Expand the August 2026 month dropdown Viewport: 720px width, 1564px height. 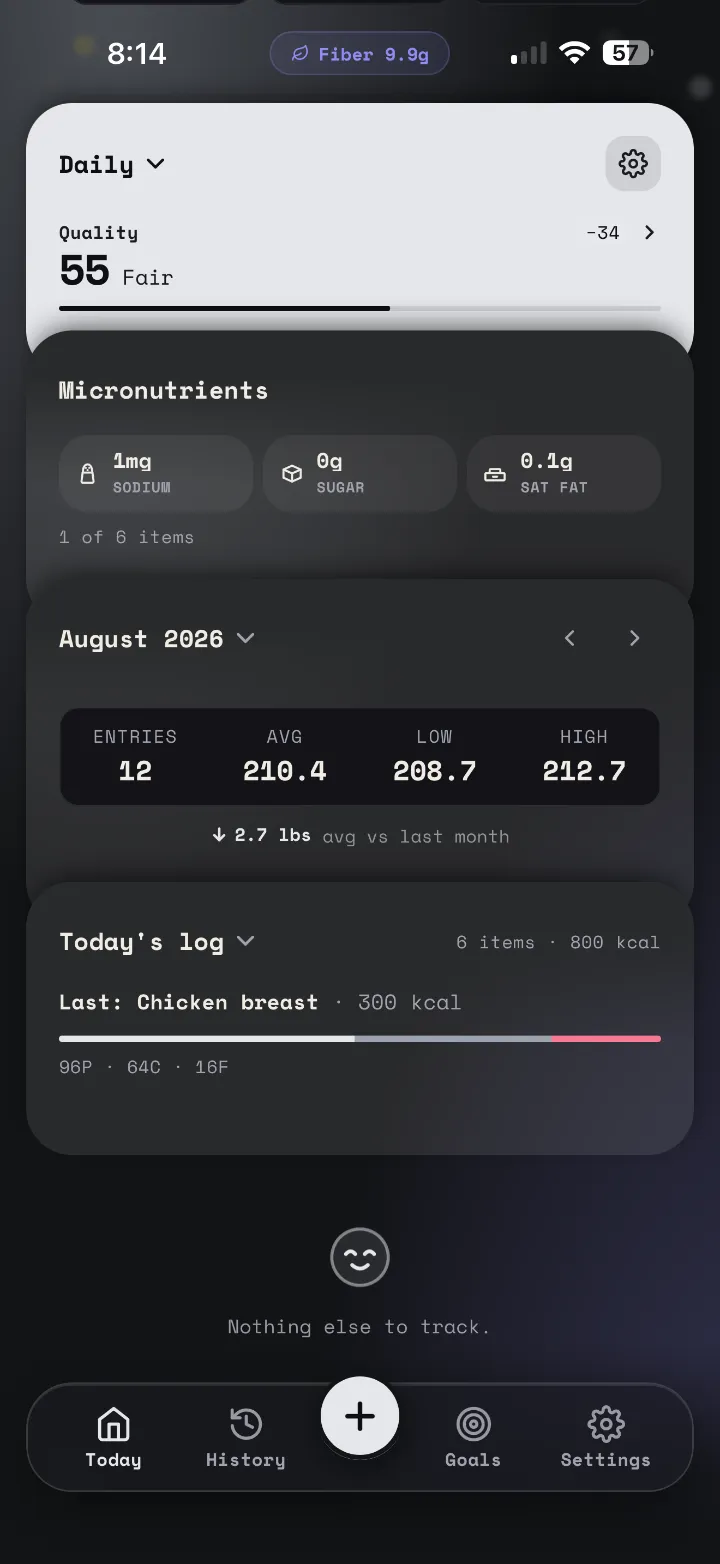pos(157,638)
